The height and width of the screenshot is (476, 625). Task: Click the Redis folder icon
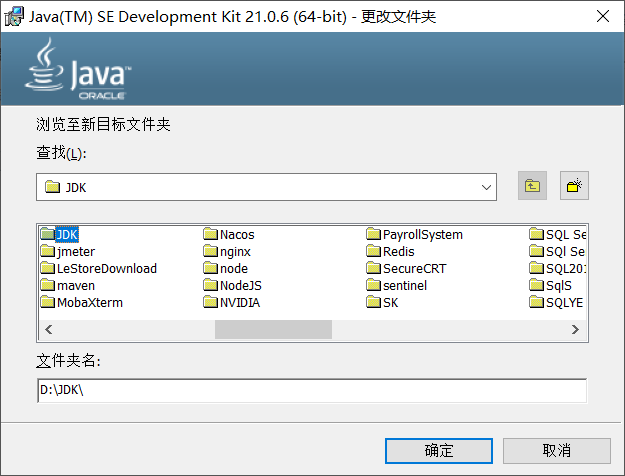click(x=373, y=252)
